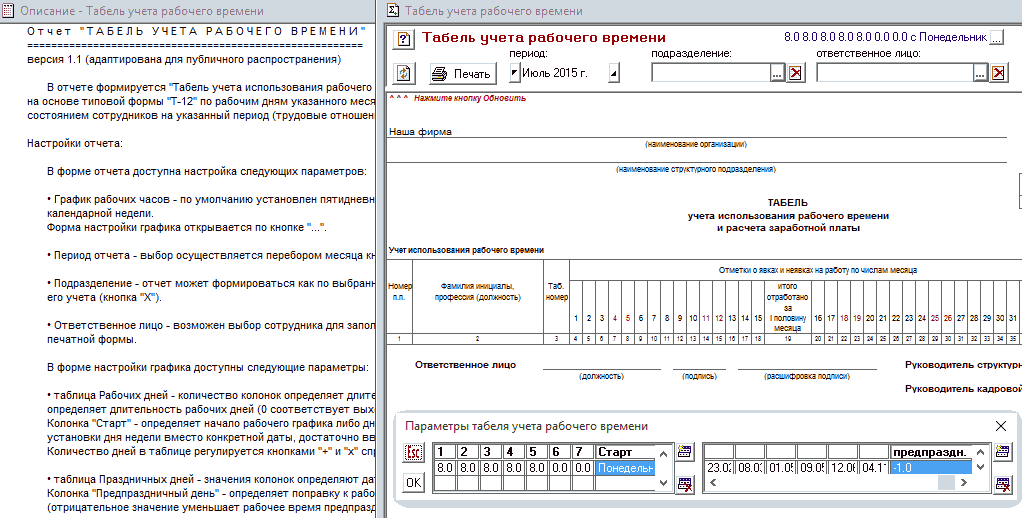1022x518 pixels.
Task: Click версия 1.1 line in Описание window
Action: [x=184, y=60]
